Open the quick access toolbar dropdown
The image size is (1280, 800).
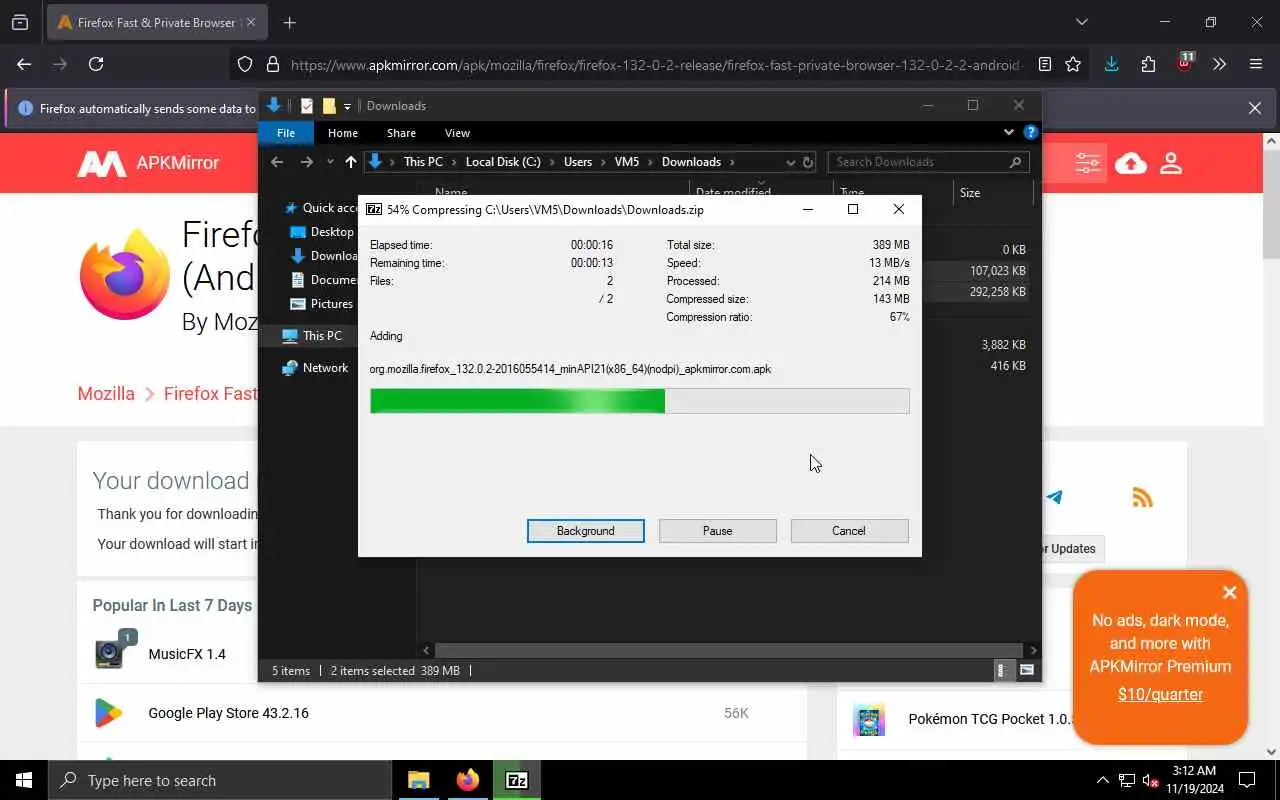(x=348, y=106)
